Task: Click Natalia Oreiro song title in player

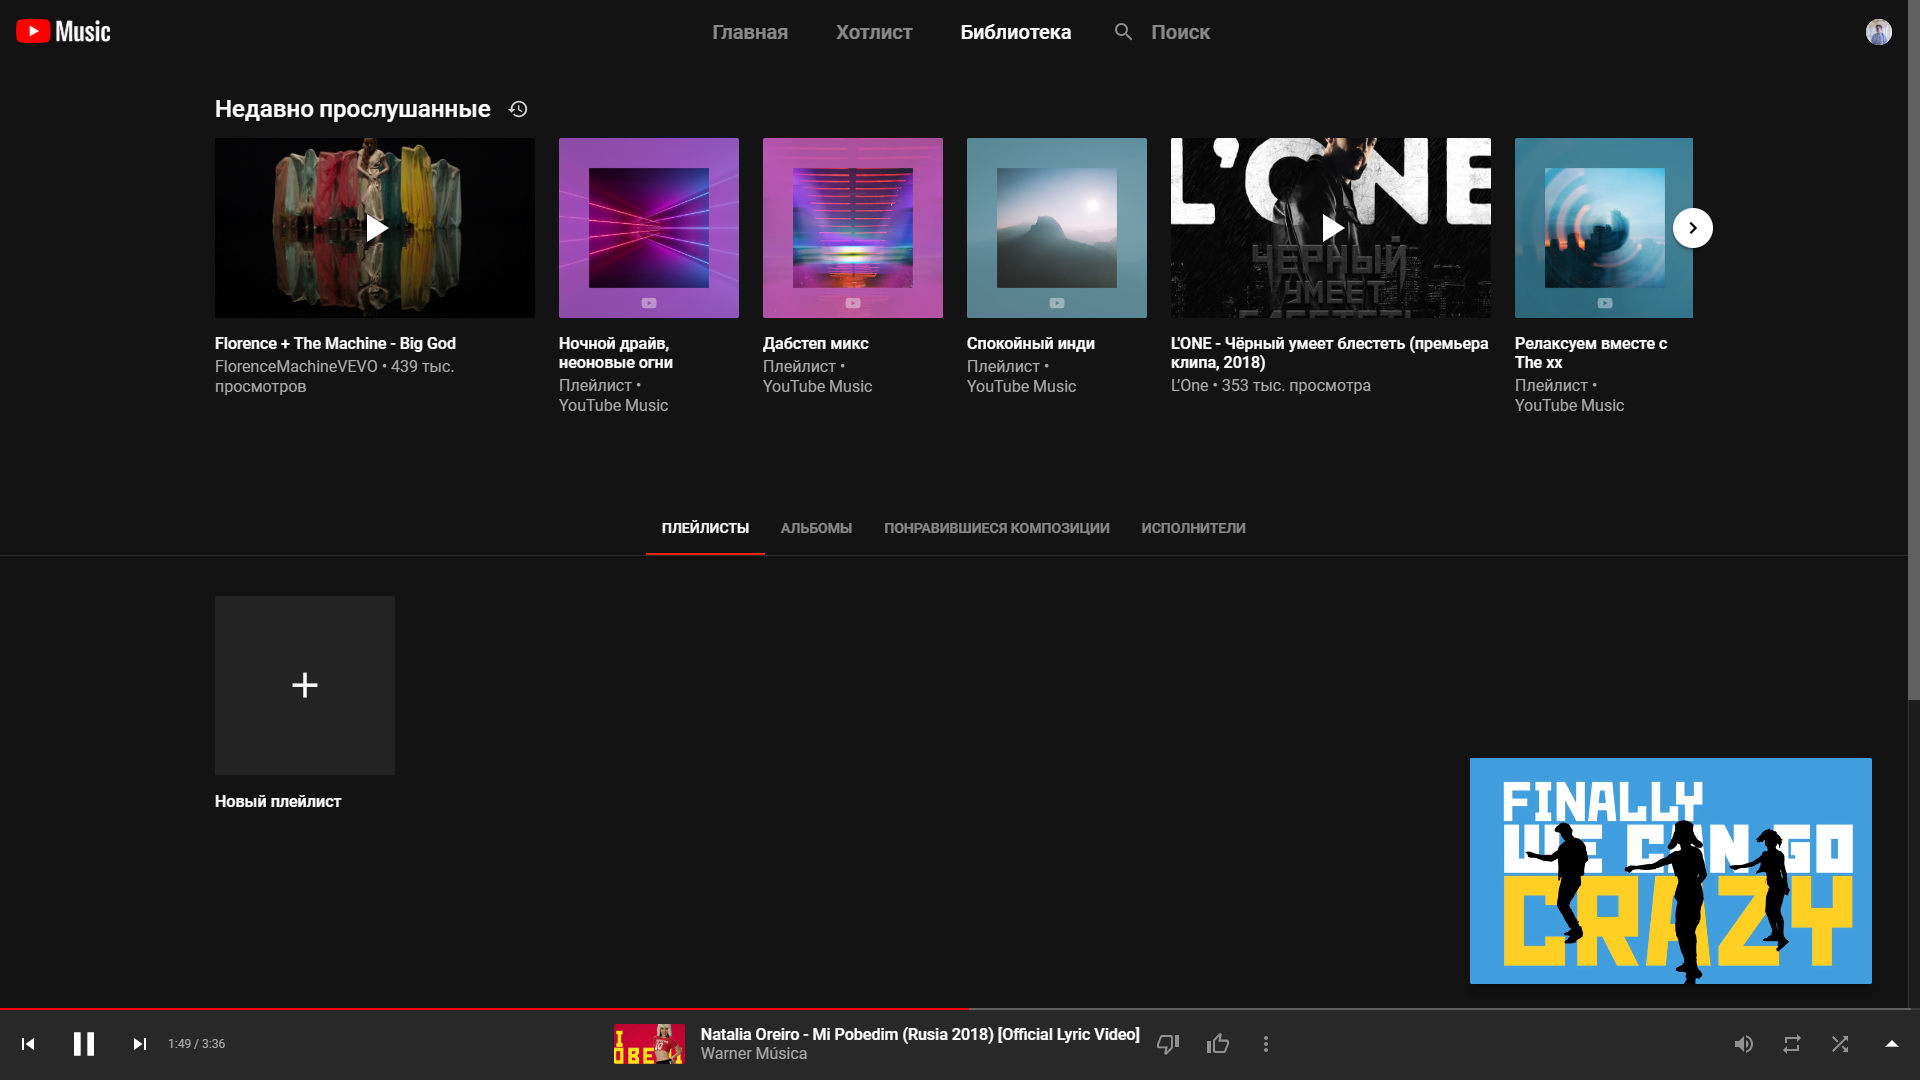Action: (920, 1034)
